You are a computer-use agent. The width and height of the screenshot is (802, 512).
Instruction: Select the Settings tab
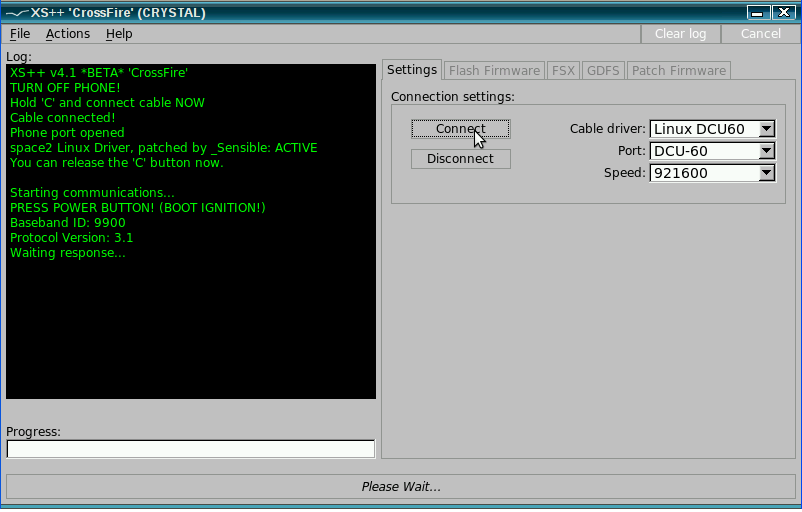click(x=412, y=70)
